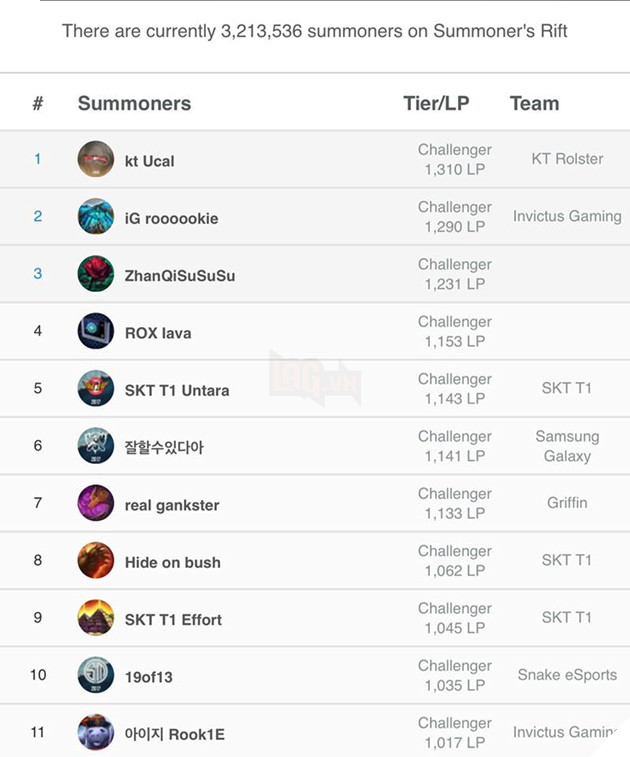This screenshot has height=757, width=630.
Task: Click ROX lava's profile icon
Action: point(96,331)
